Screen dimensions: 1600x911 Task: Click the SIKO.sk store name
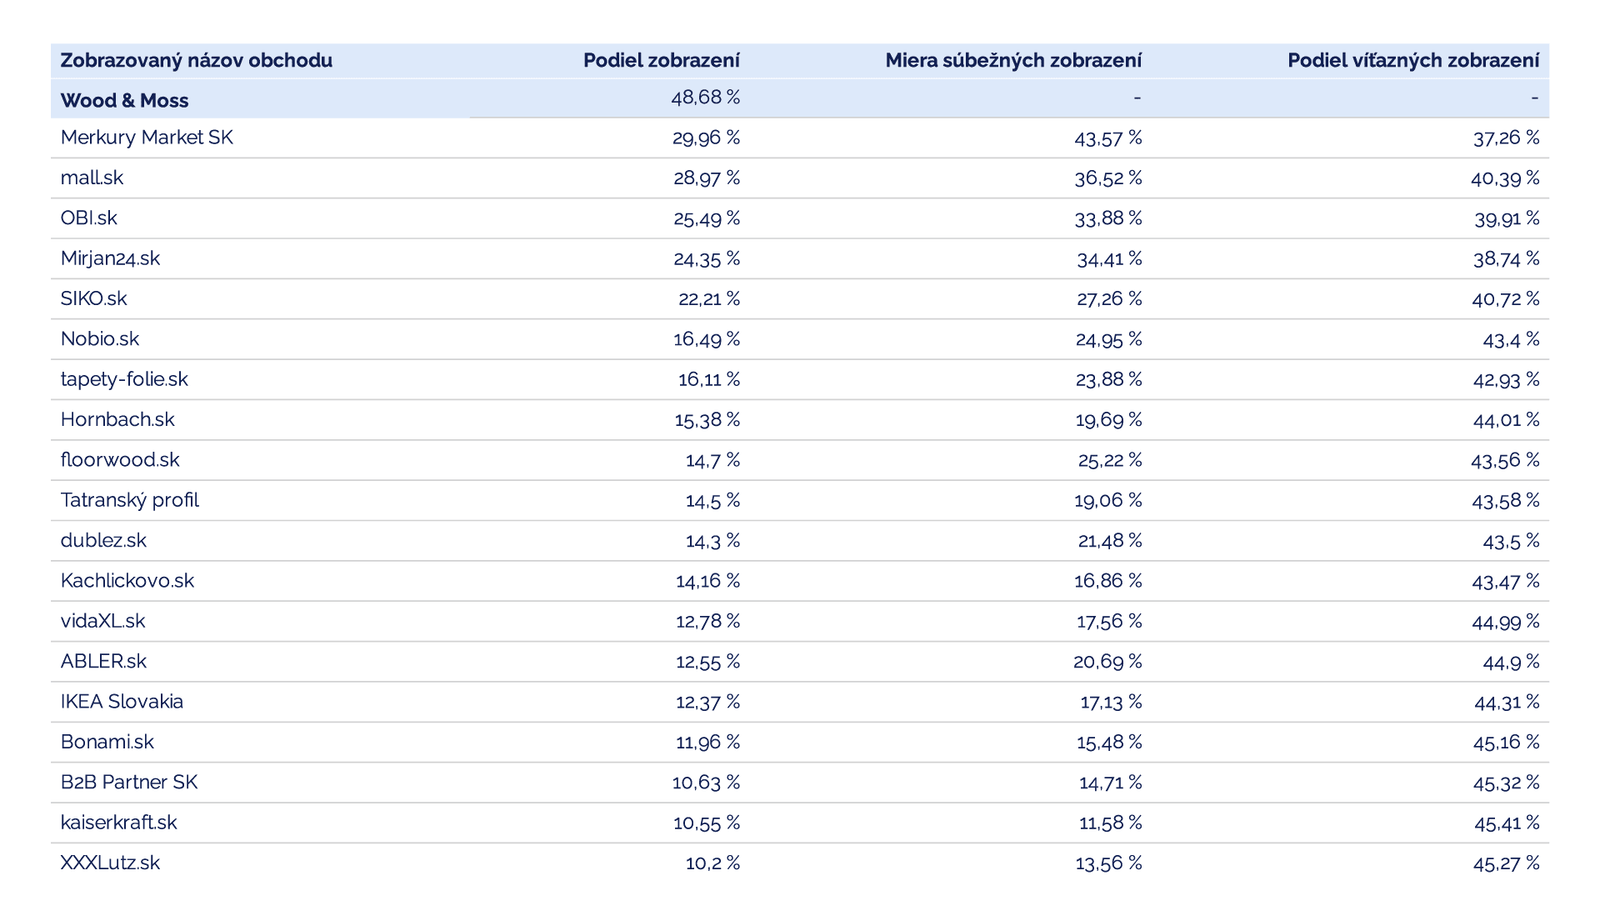[94, 299]
